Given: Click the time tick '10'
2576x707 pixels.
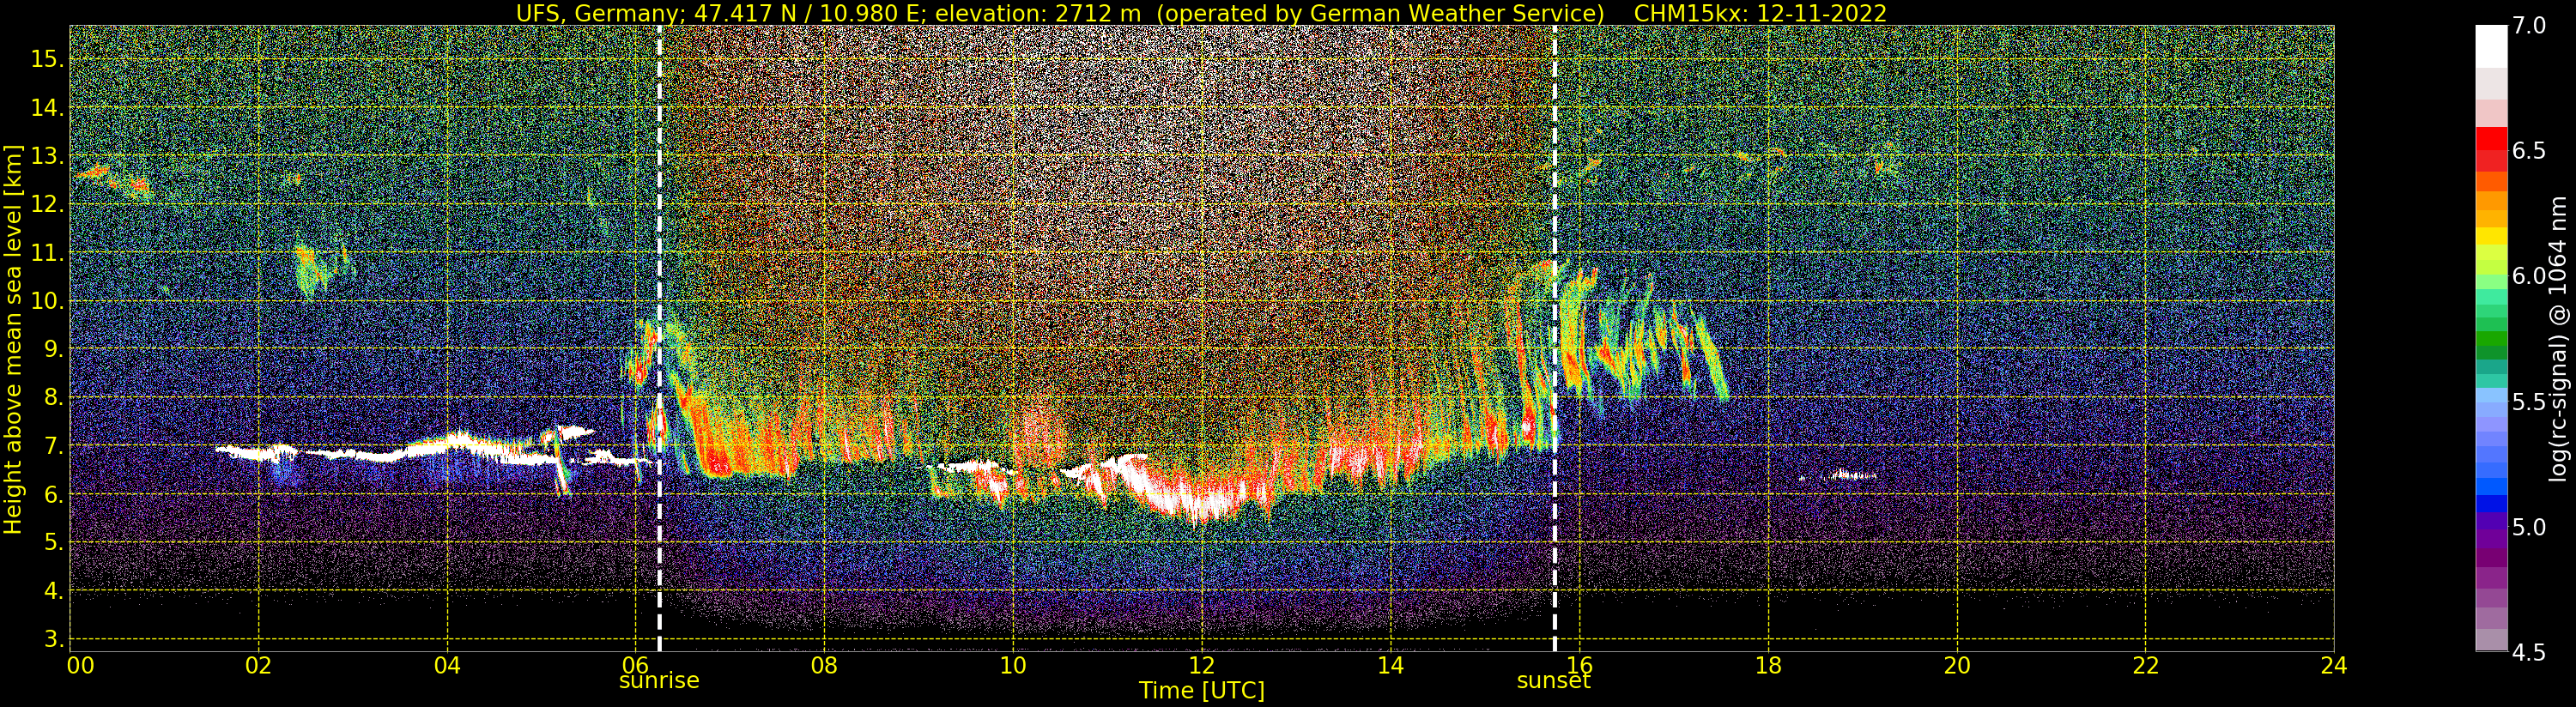Looking at the screenshot, I should pyautogui.click(x=1013, y=665).
